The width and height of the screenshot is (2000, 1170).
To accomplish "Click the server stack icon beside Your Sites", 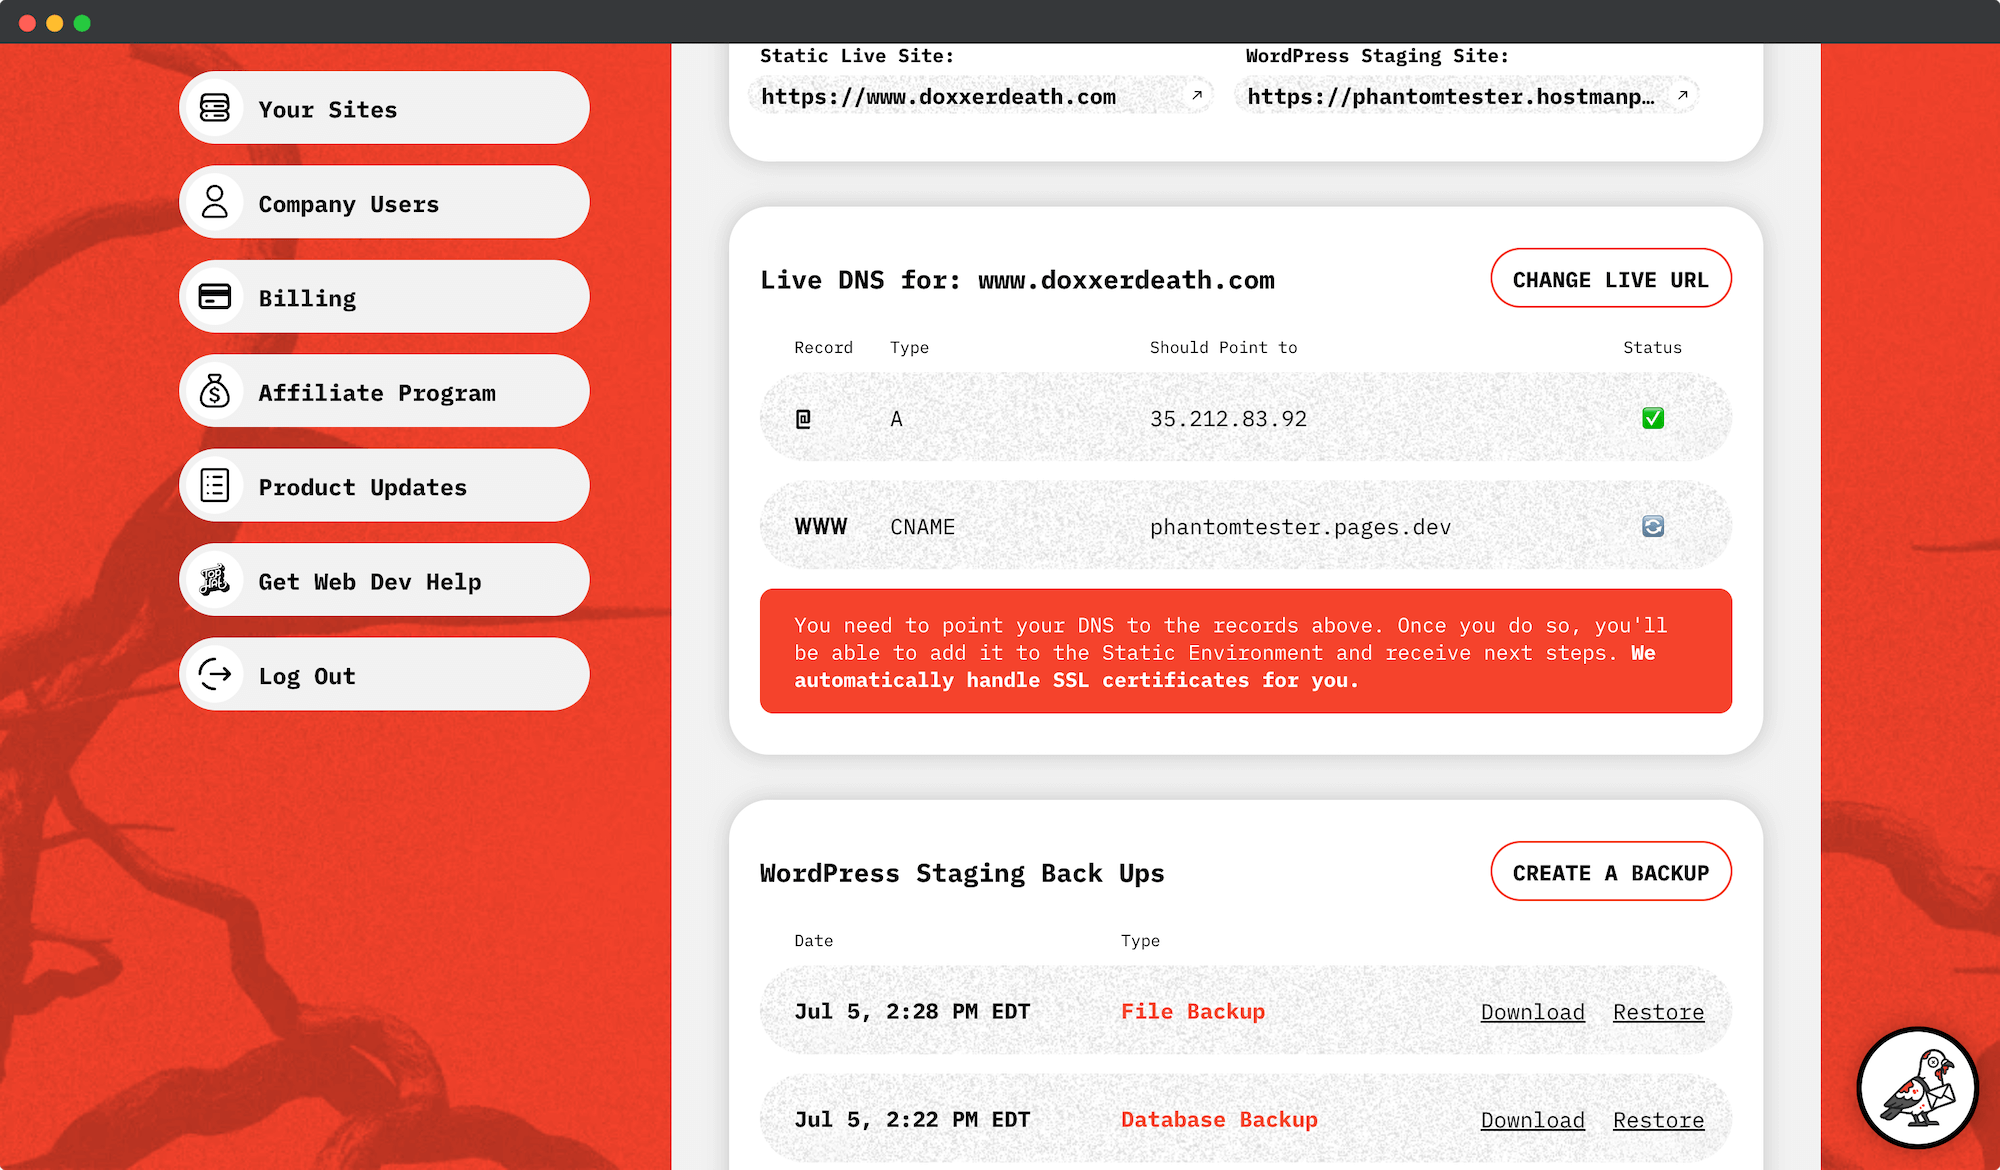I will (x=215, y=108).
